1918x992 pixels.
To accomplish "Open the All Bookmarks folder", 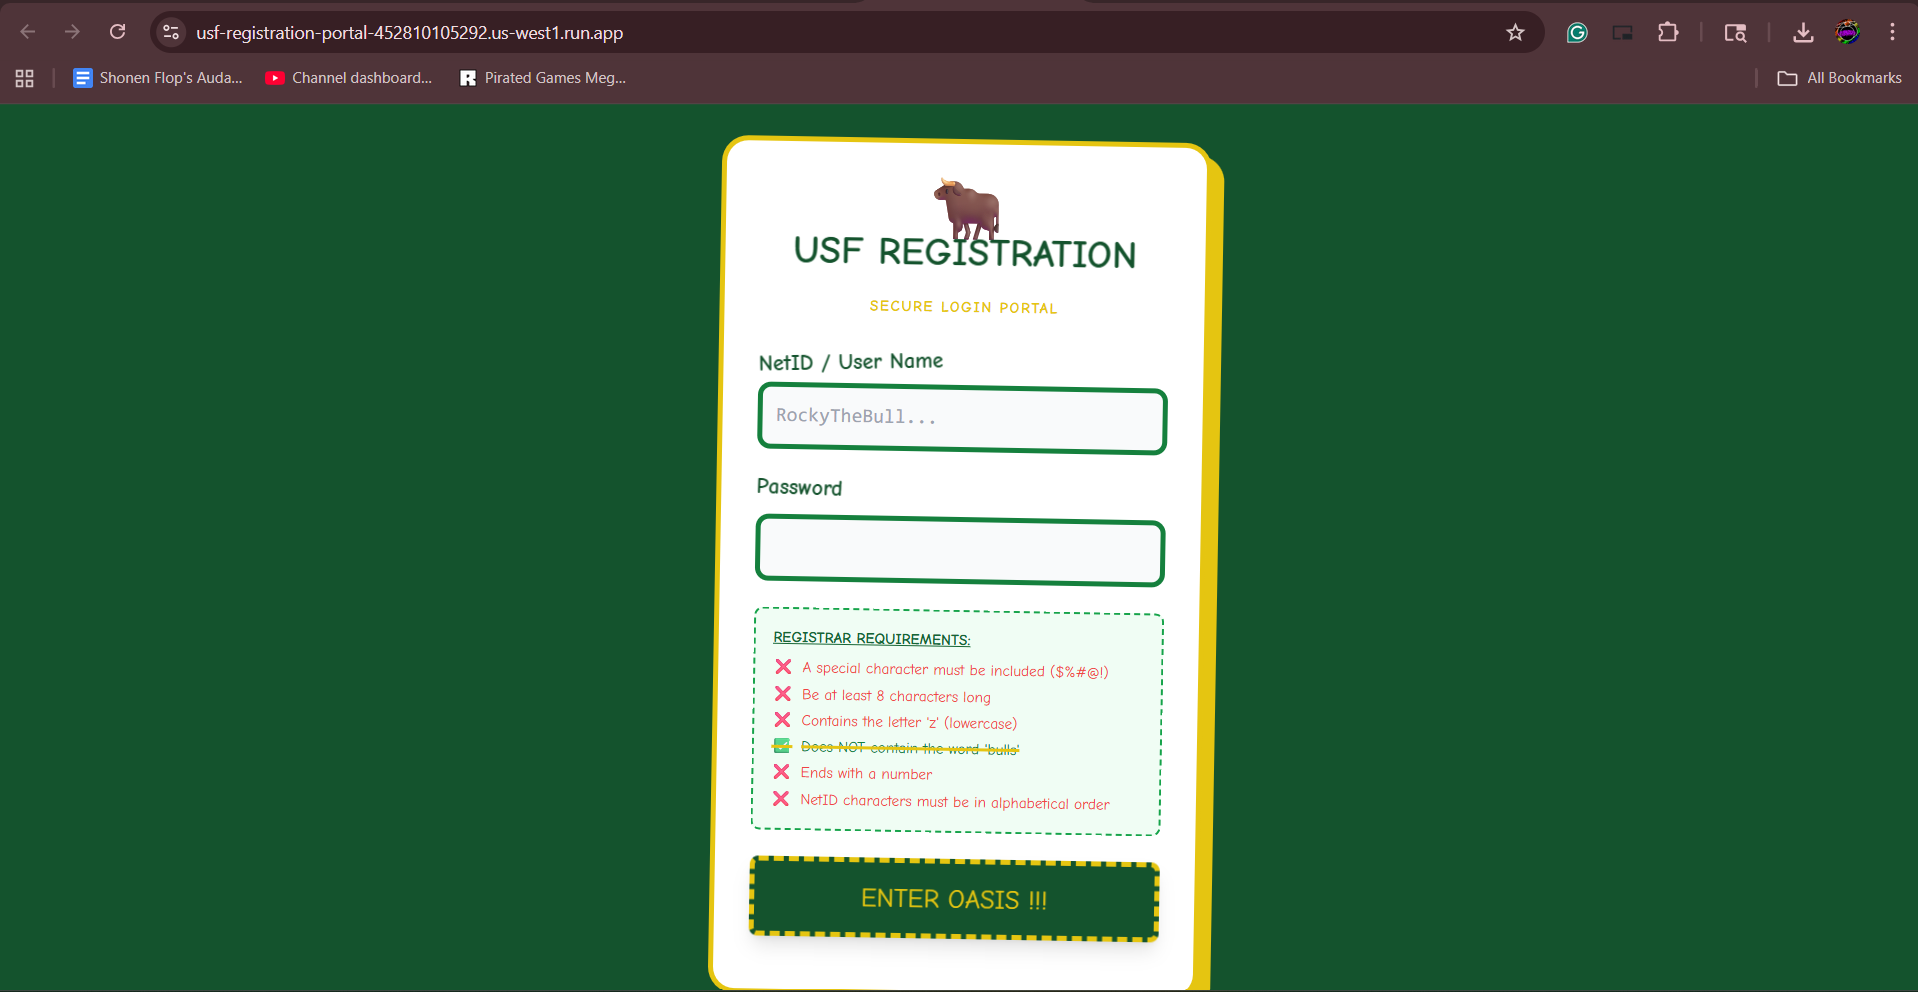I will (1839, 78).
